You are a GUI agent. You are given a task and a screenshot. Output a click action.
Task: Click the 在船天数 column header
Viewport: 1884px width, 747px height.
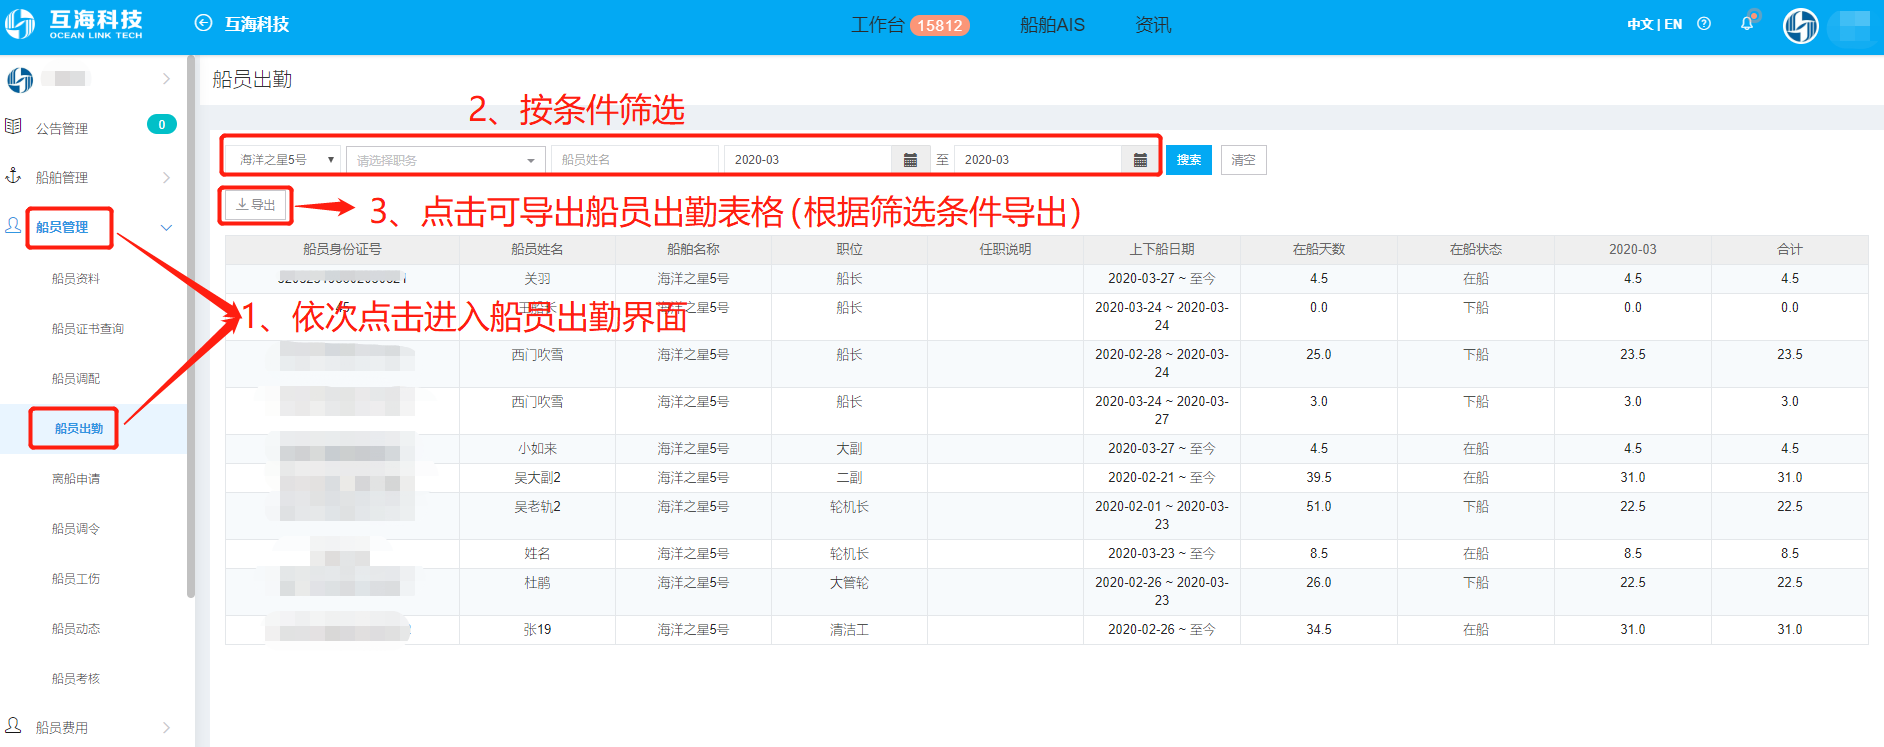point(1319,249)
